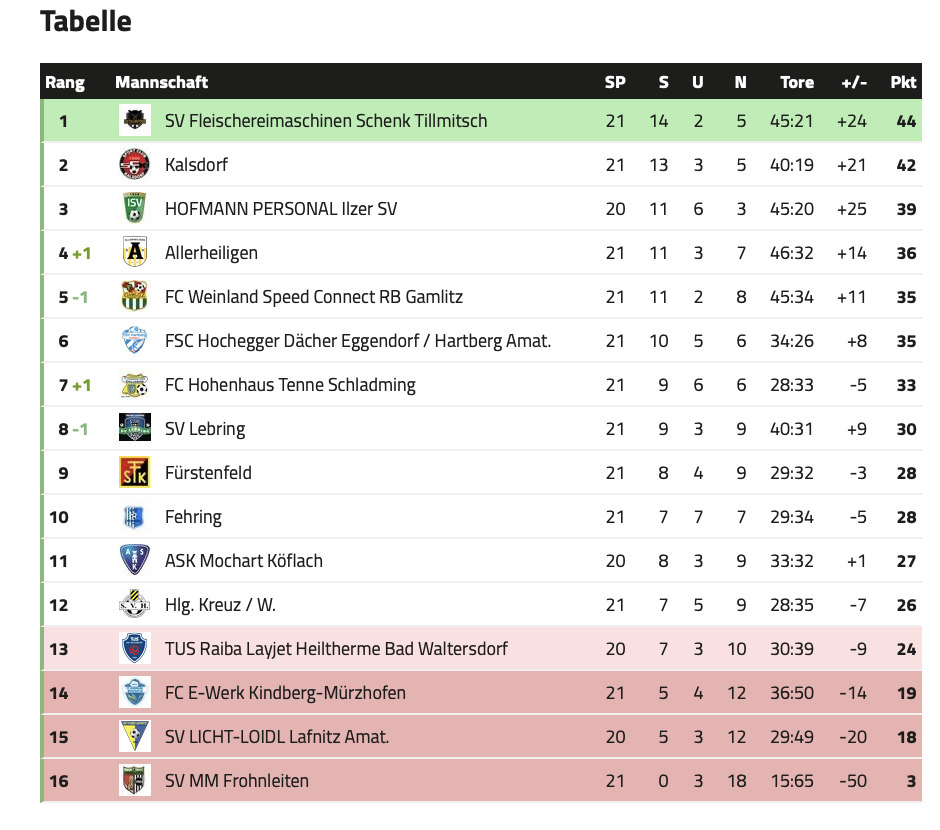Viewport: 940px width, 830px height.
Task: Select the FC E-Werk Kindberg-Mürzhofen team name
Action: [285, 693]
